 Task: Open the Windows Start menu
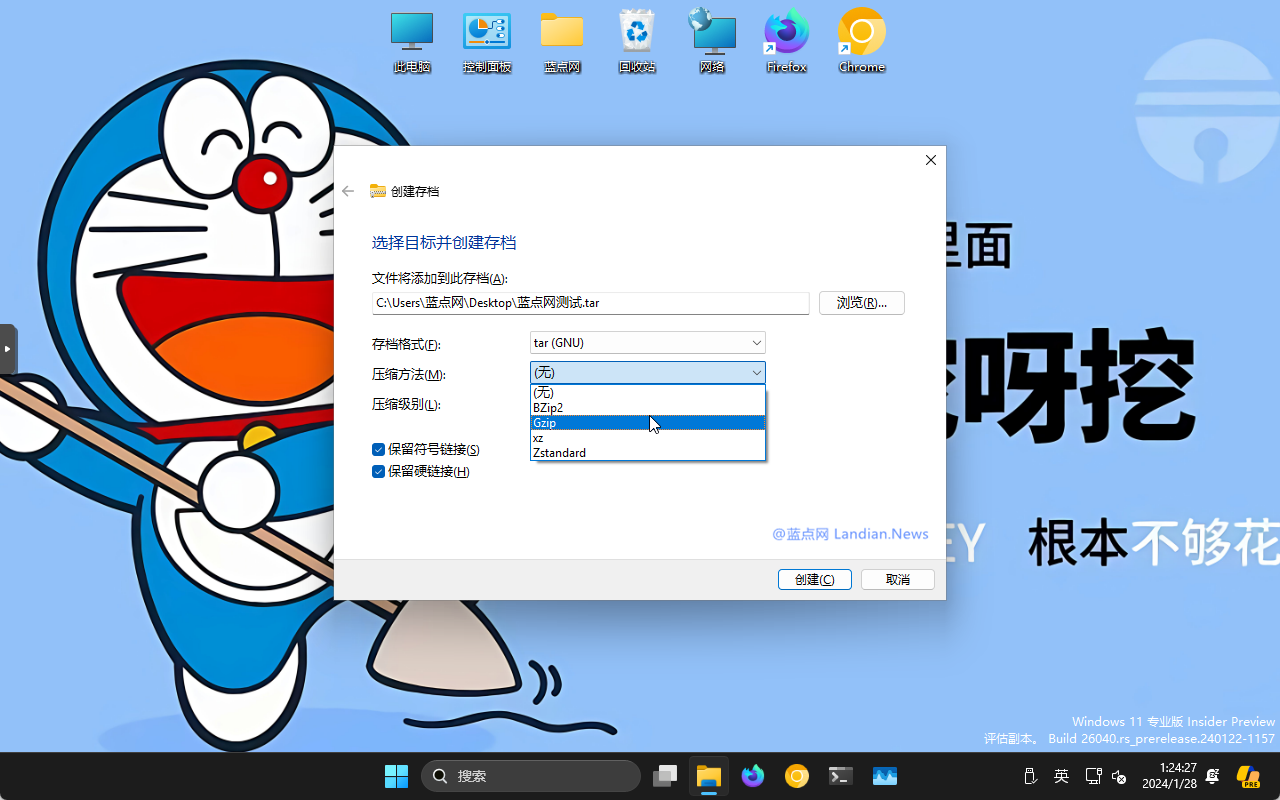click(x=396, y=776)
